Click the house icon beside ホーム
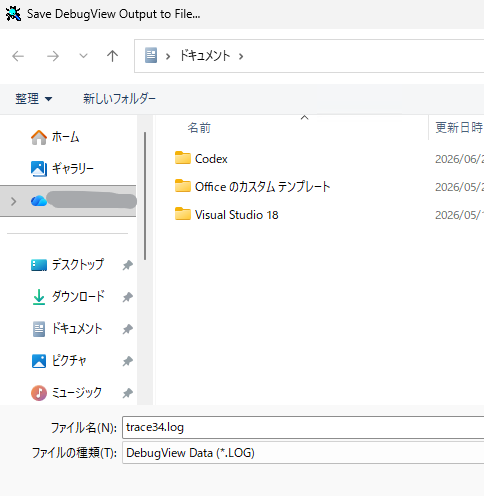 pos(39,137)
